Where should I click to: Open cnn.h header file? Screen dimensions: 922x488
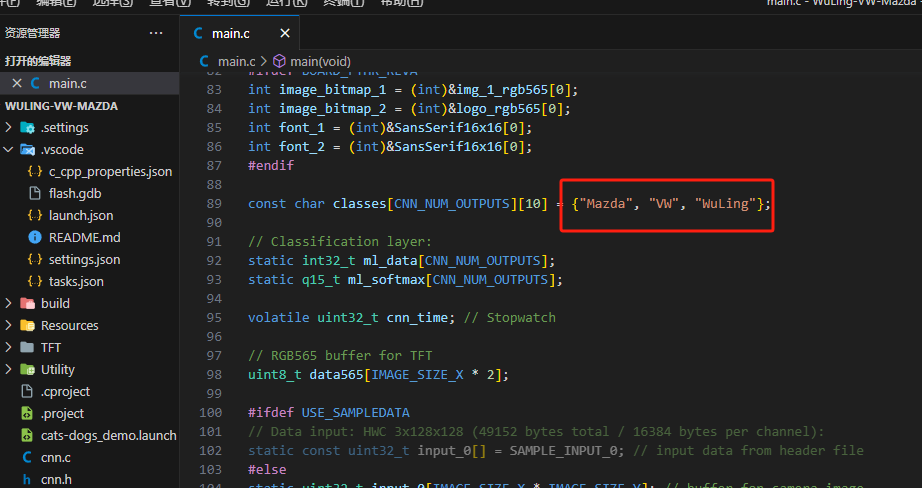point(56,479)
